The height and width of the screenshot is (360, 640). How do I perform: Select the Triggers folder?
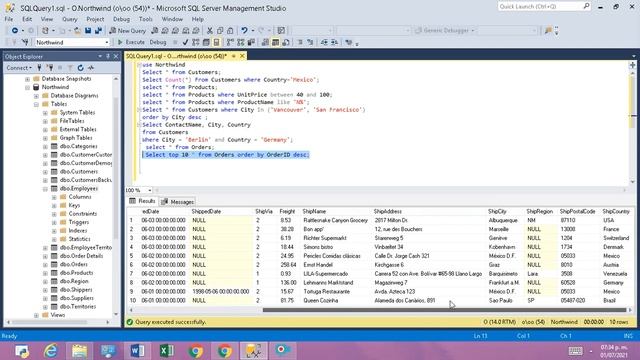(x=79, y=222)
